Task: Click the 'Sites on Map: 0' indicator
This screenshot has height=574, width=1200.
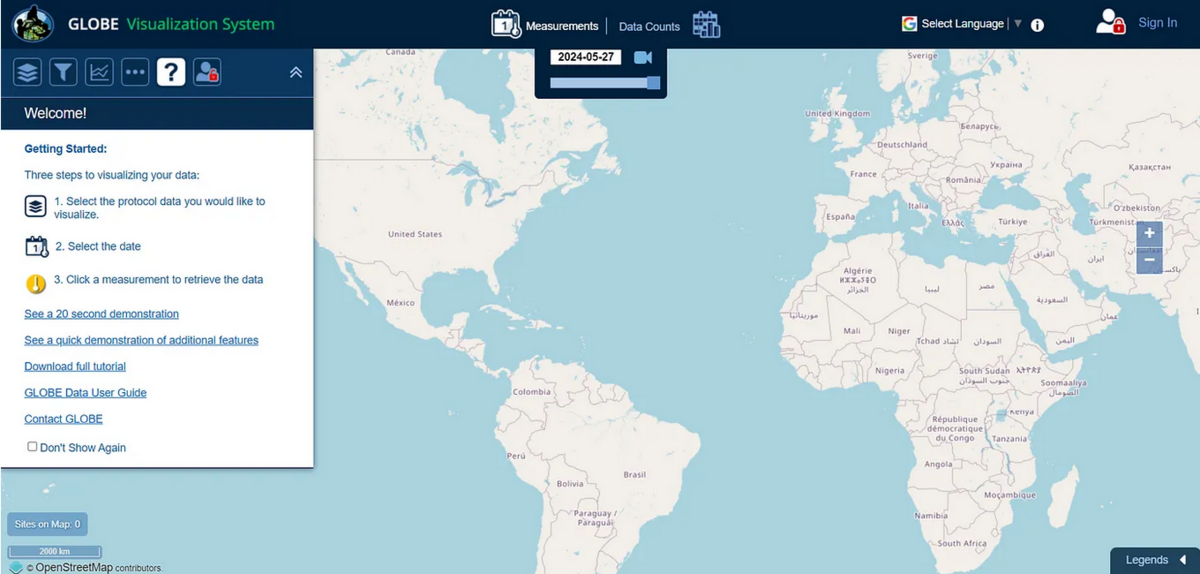Action: [48, 524]
